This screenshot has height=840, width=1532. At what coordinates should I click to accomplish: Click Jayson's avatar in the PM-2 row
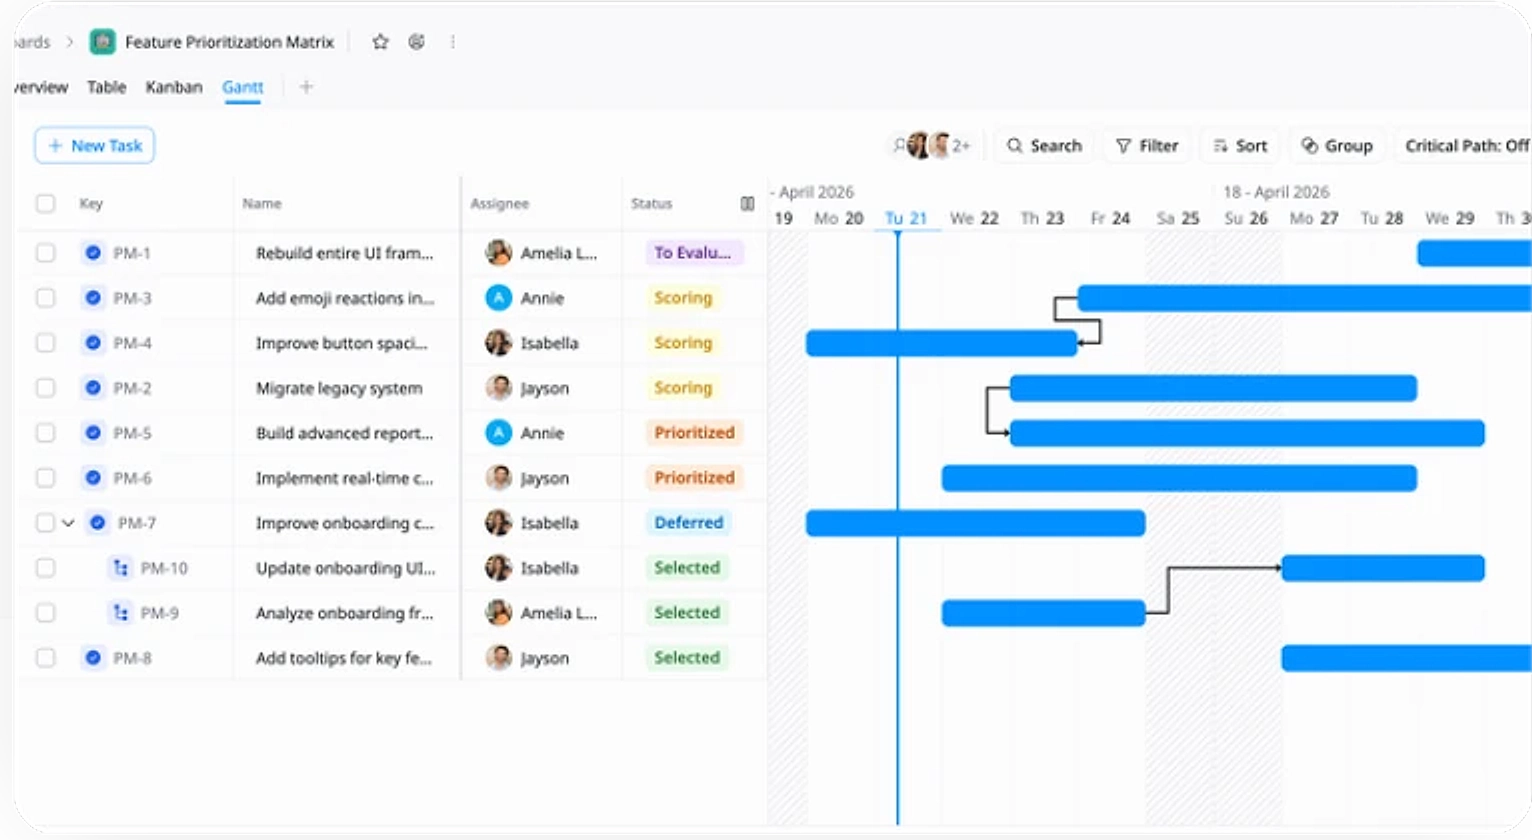[498, 388]
